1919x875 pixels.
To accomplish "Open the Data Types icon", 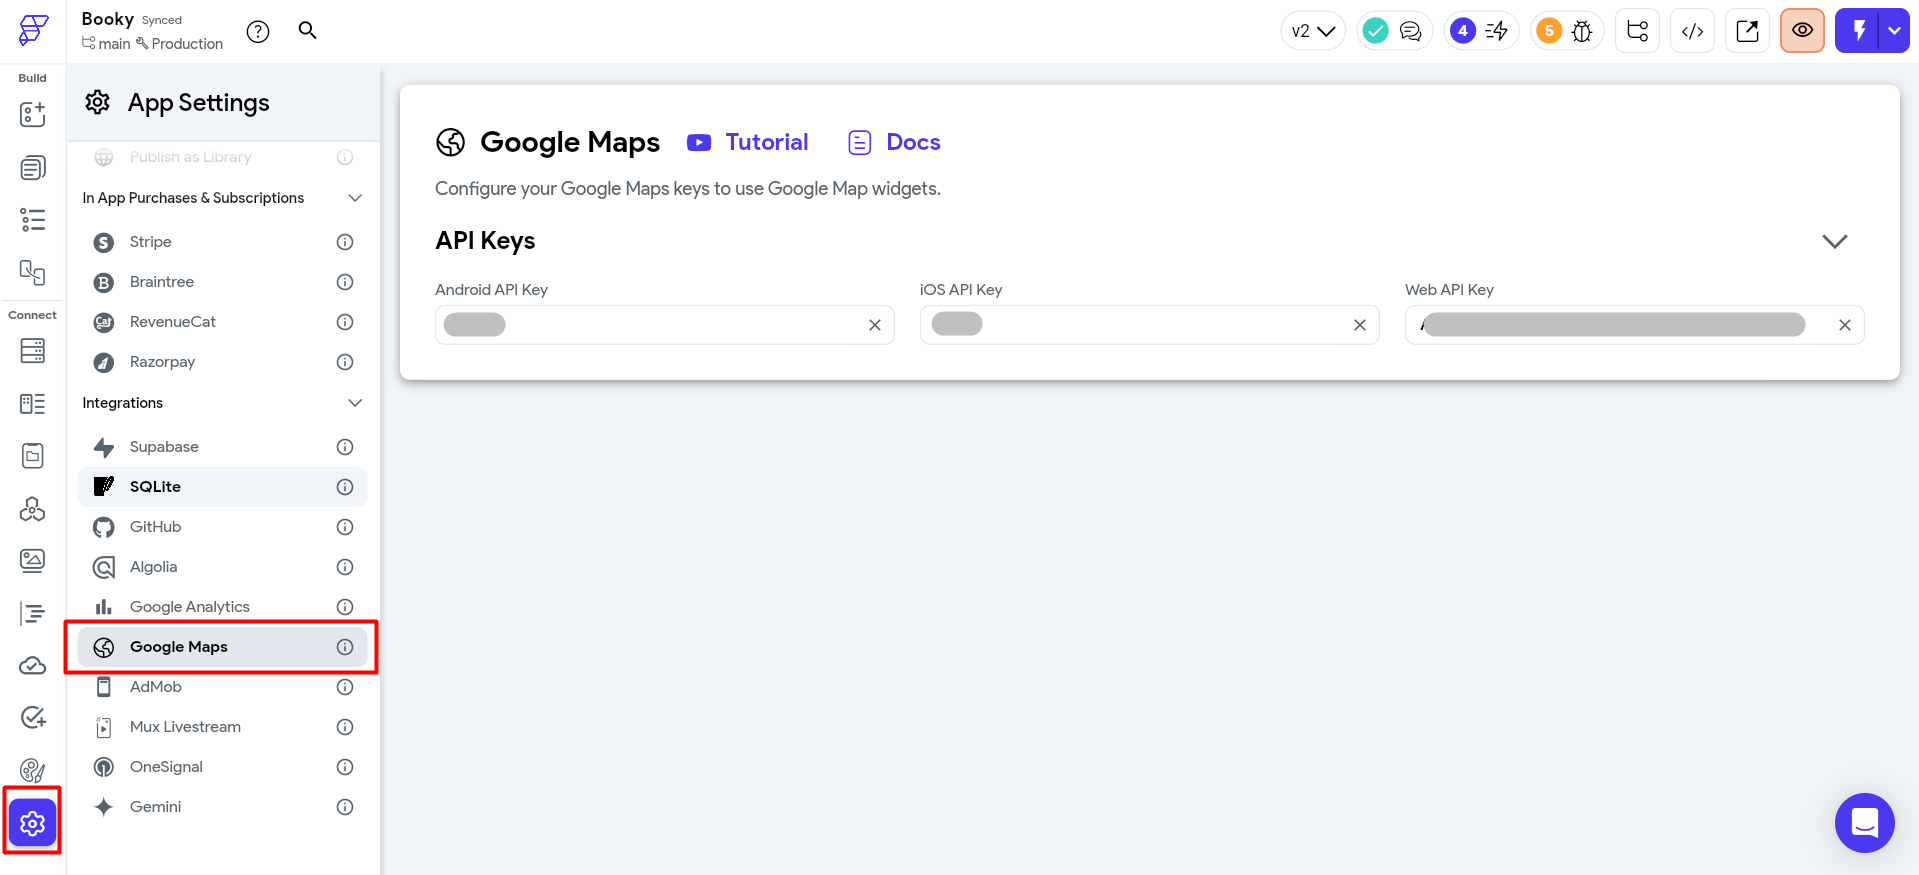I will tap(33, 404).
